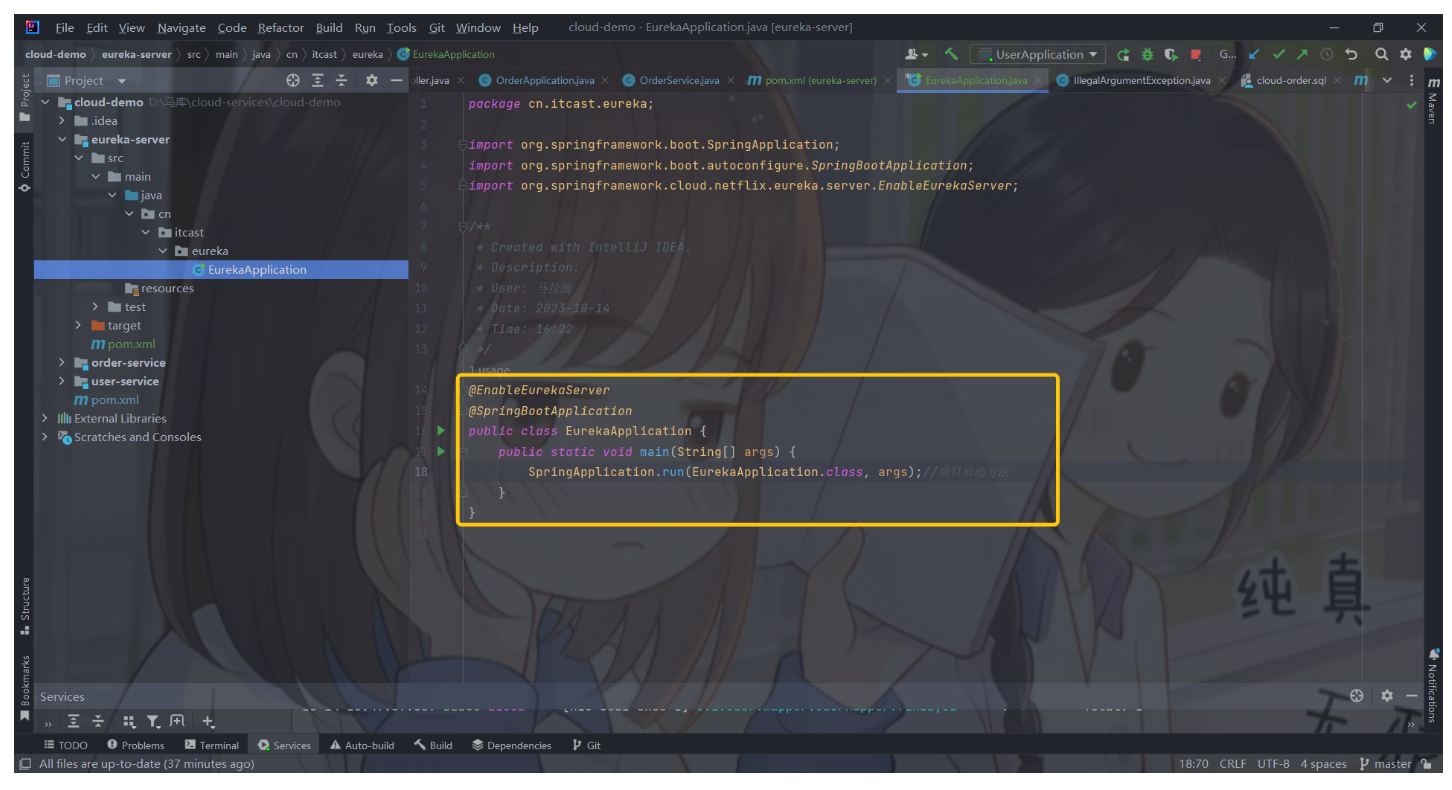This screenshot has width=1452, height=790.
Task: Open Services panel gear settings
Action: point(1387,696)
